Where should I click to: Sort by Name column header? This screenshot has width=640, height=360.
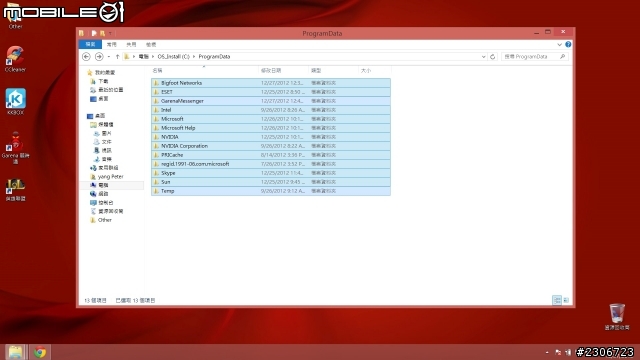[204, 71]
